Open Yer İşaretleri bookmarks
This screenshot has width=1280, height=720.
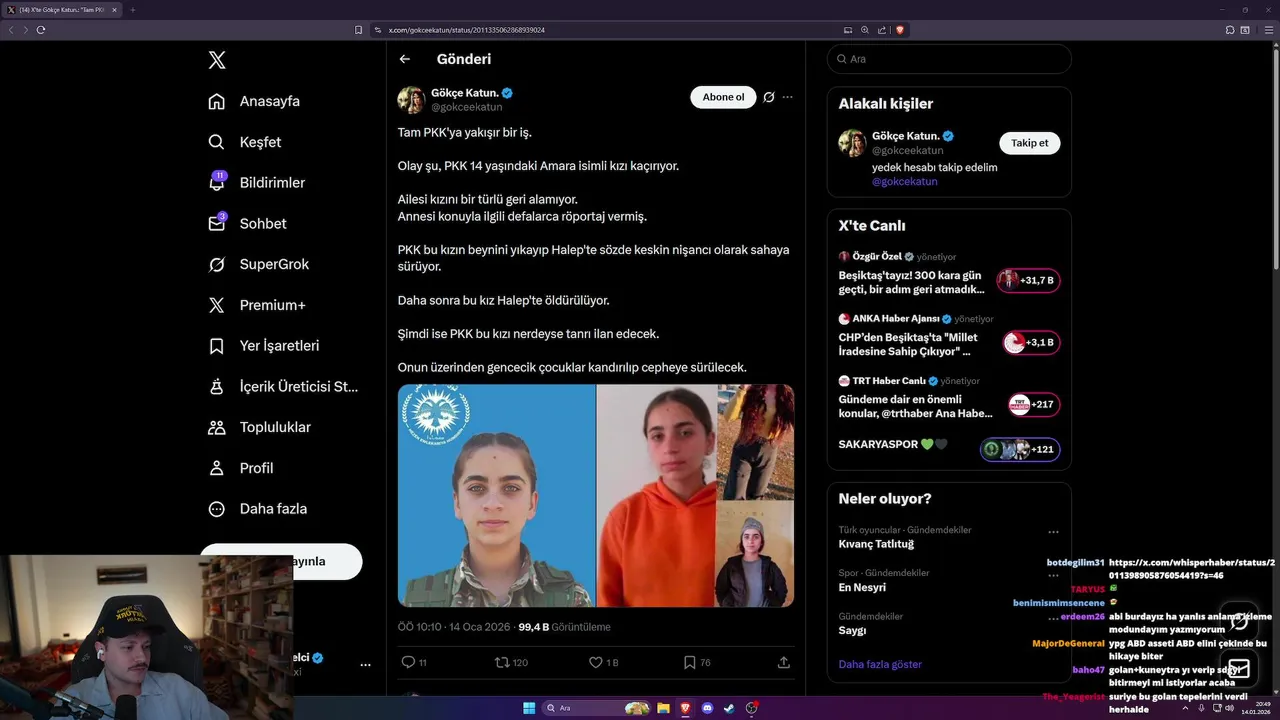coord(263,346)
